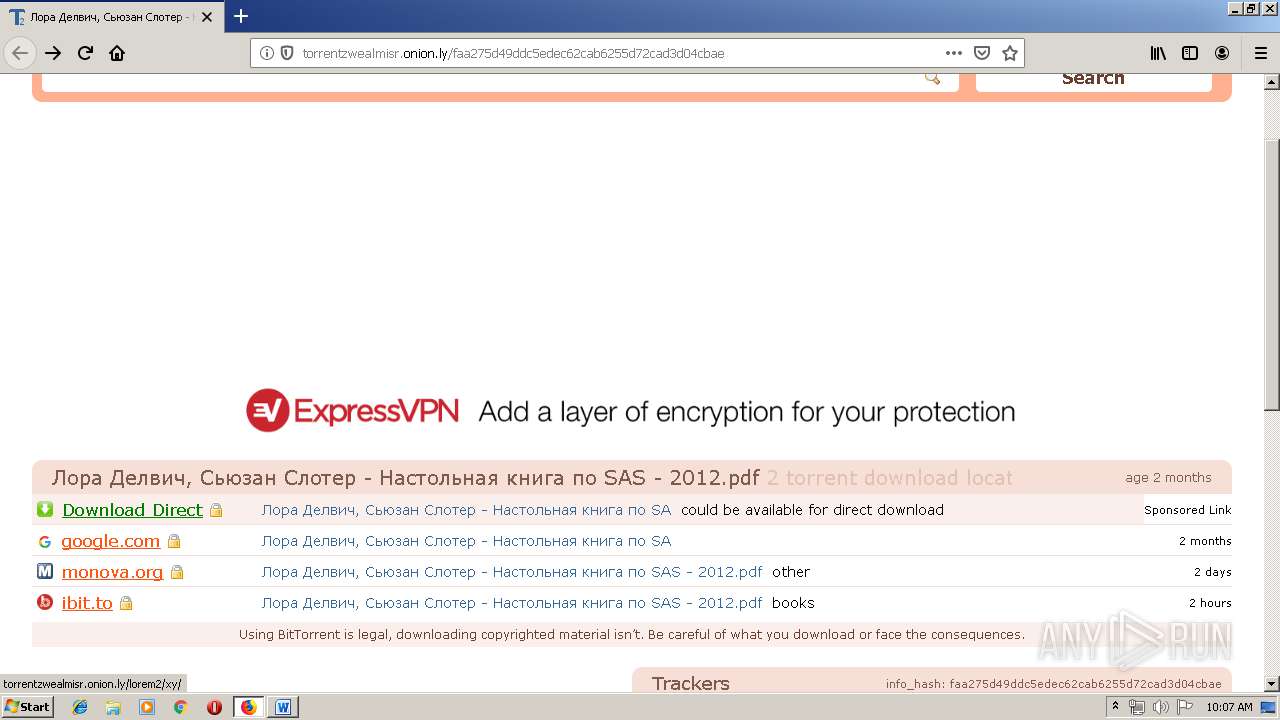Click the '2 hours' age value
The width and height of the screenshot is (1280, 720).
tap(1210, 603)
